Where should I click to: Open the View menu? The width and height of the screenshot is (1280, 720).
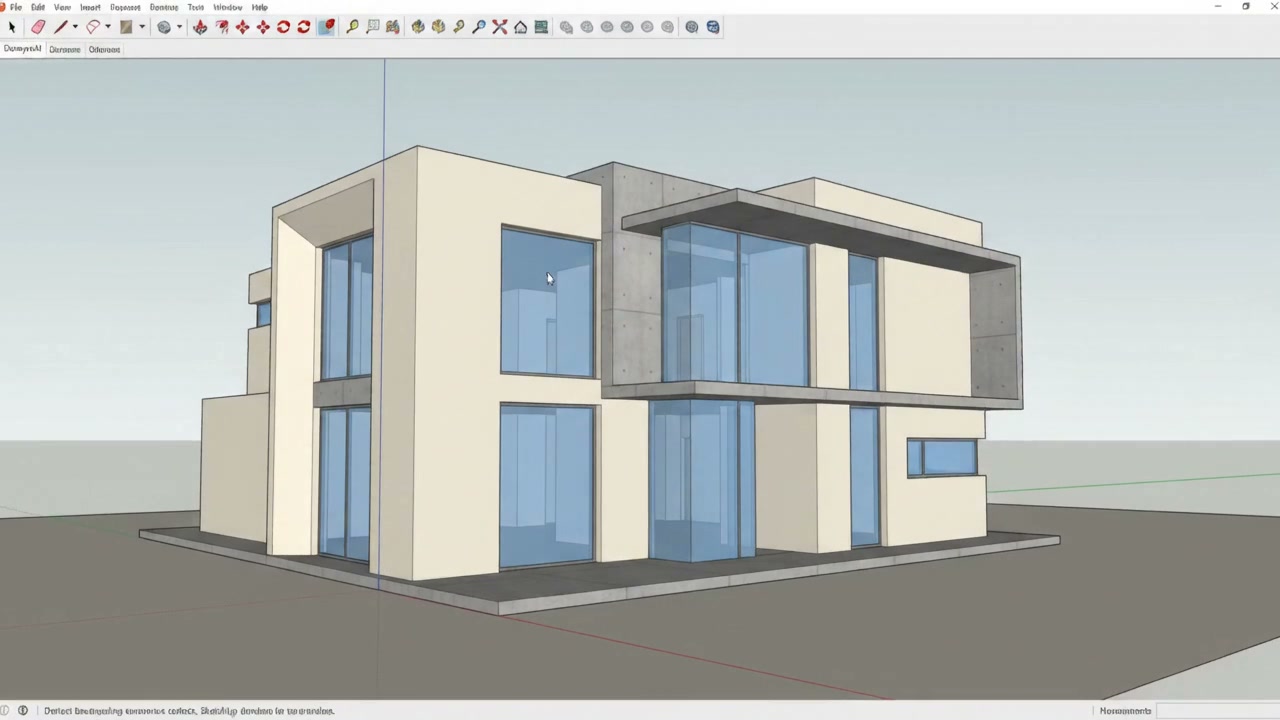[62, 7]
